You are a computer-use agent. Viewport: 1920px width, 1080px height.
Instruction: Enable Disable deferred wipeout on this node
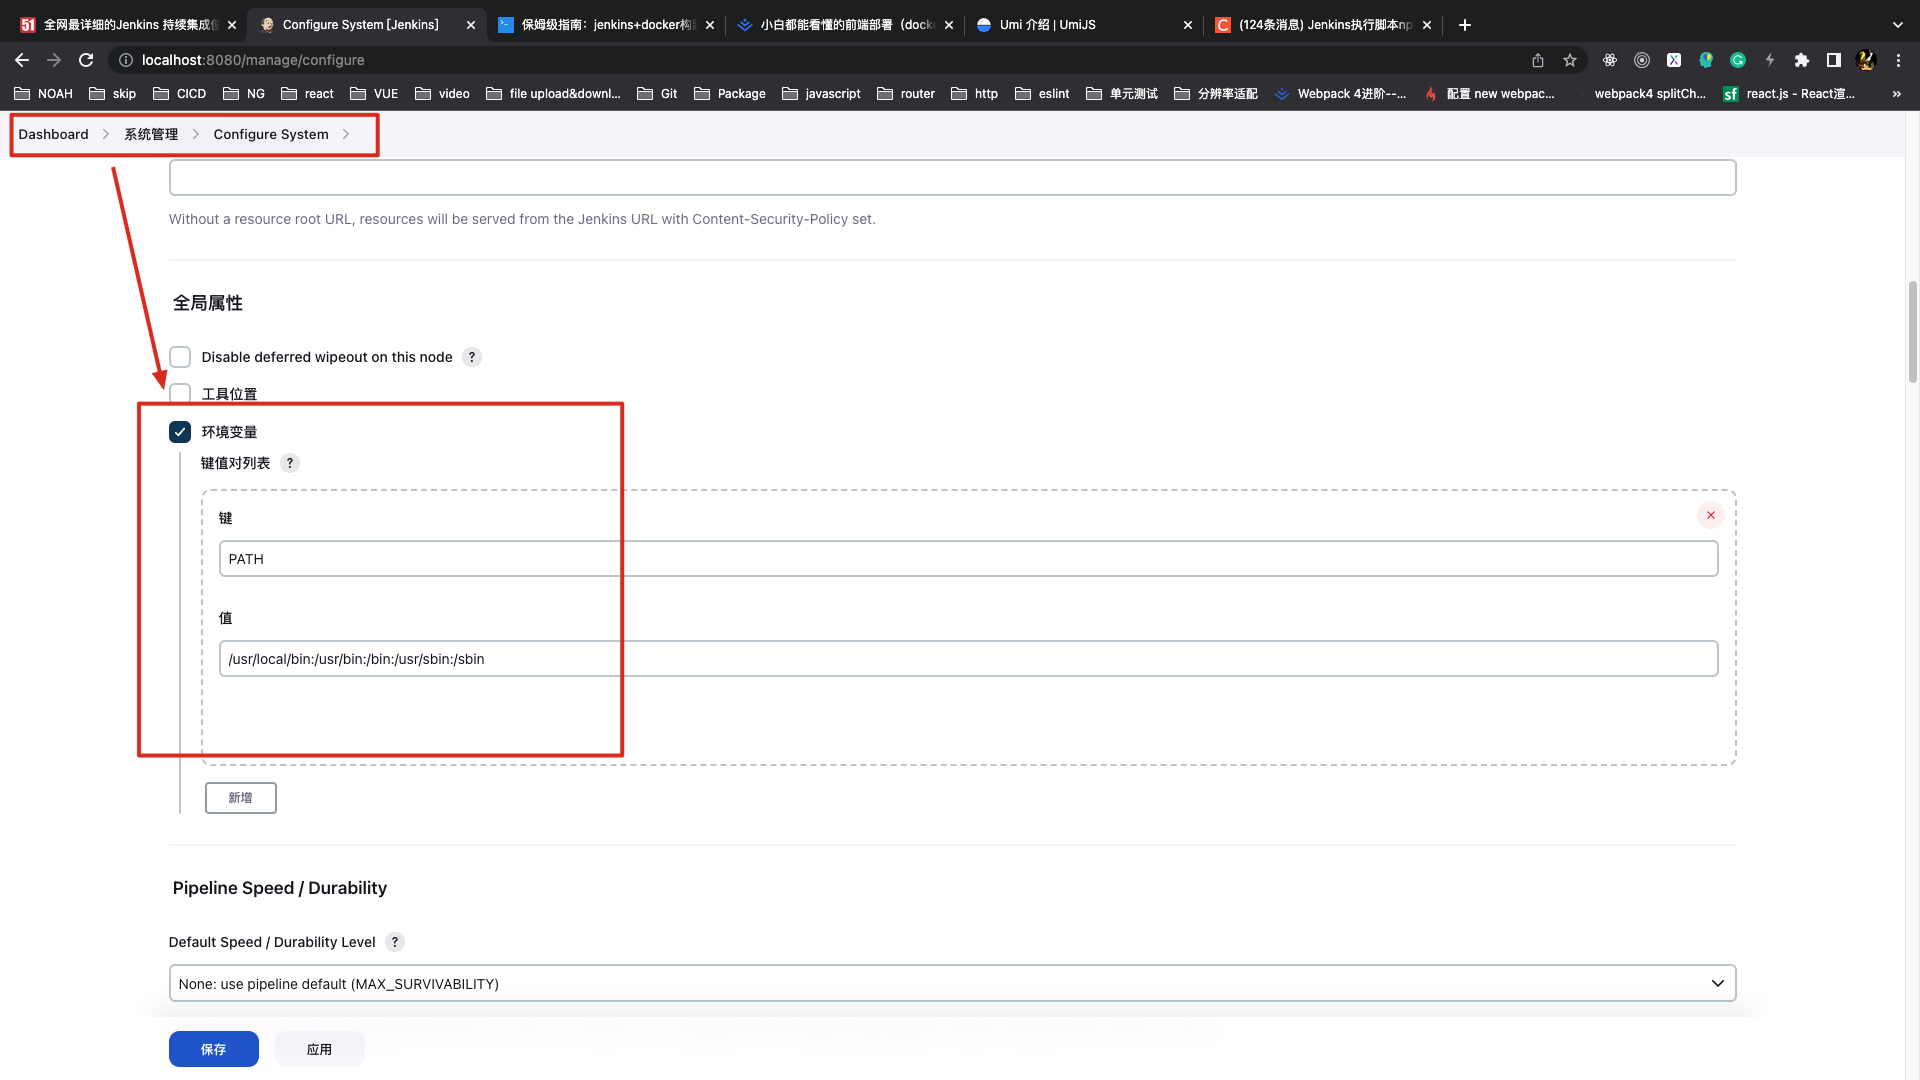pyautogui.click(x=180, y=357)
